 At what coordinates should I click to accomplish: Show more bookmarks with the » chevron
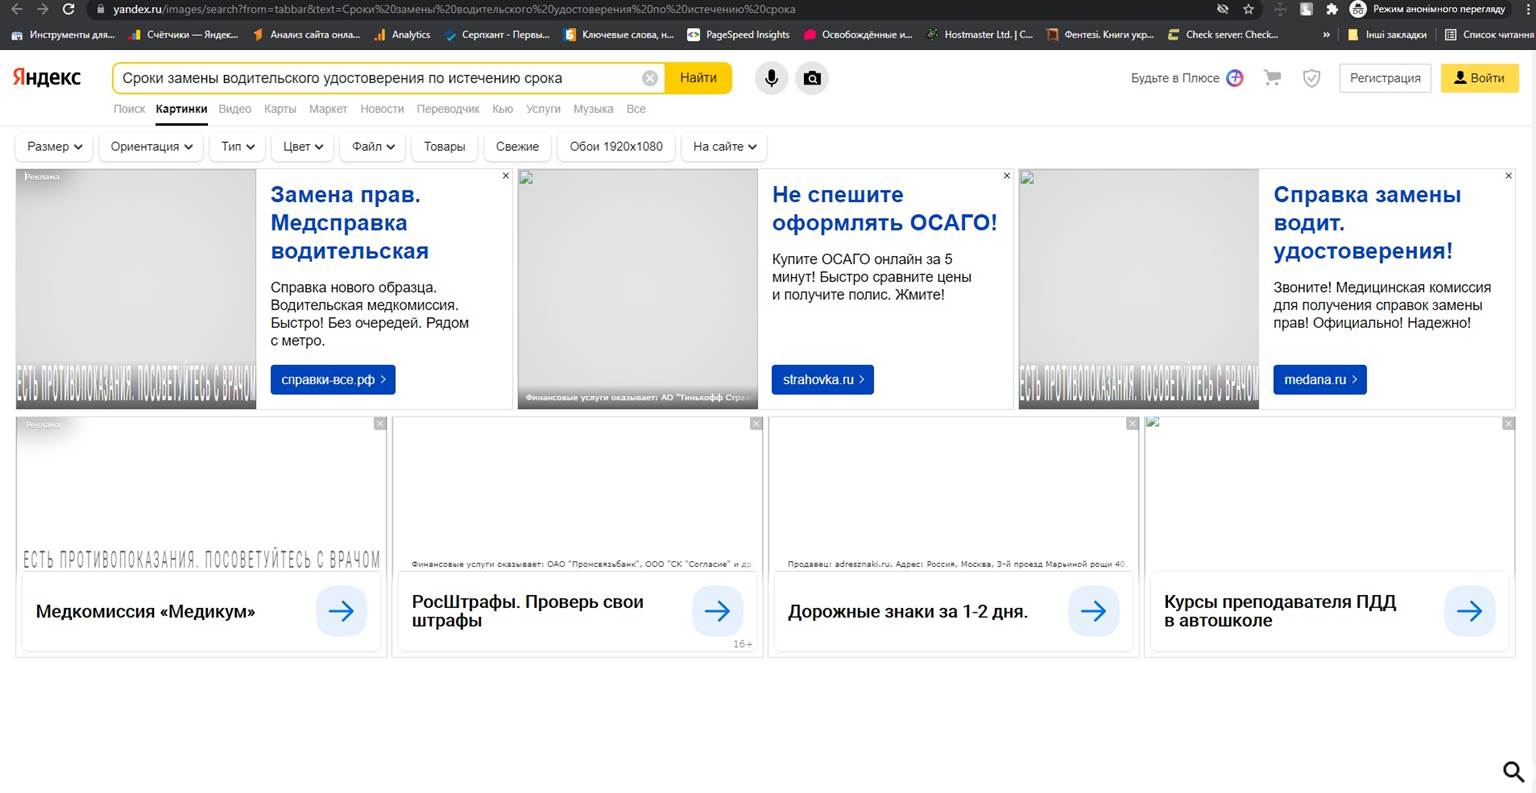click(1326, 34)
